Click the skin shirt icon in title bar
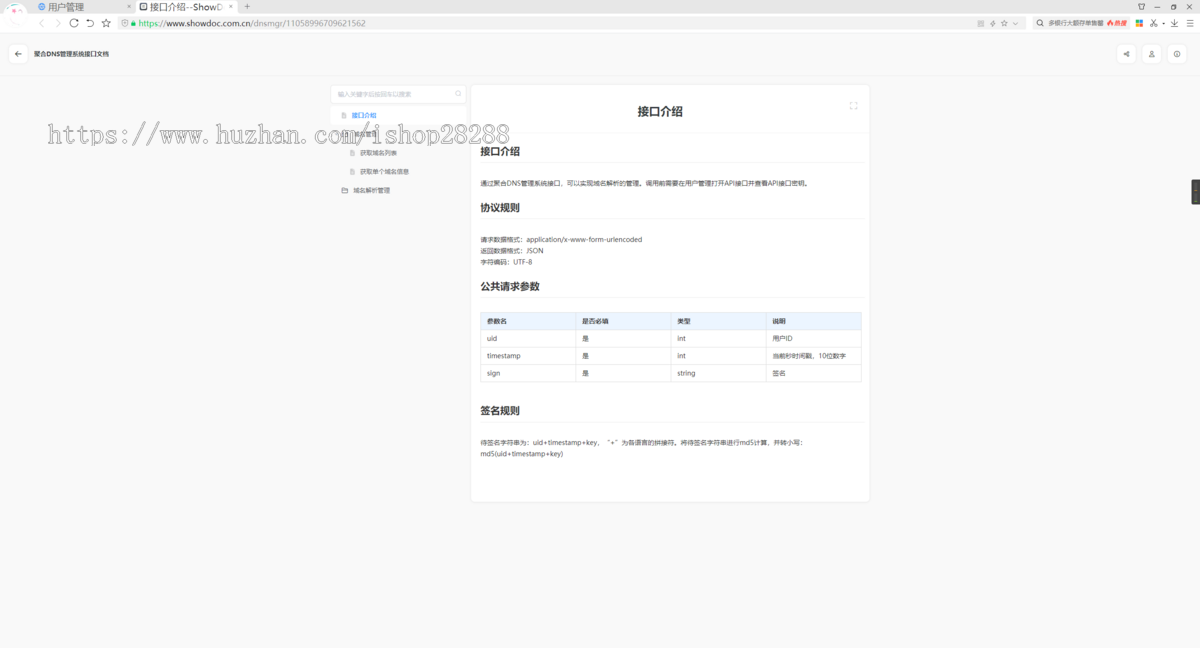The width and height of the screenshot is (1200, 648). [x=1142, y=7]
